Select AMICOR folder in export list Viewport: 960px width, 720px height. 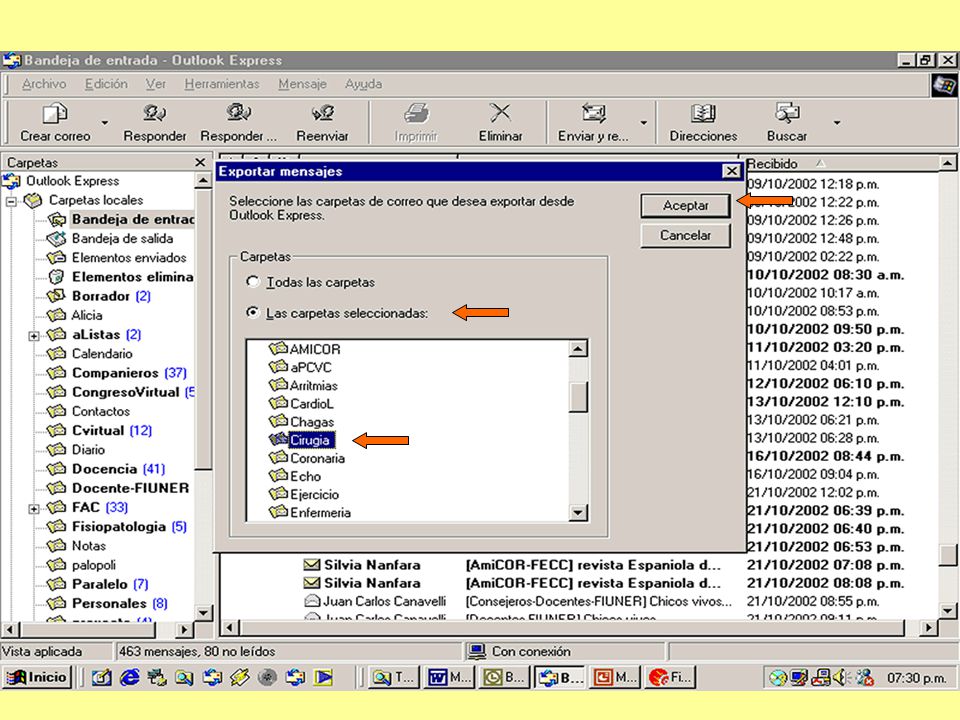[315, 349]
